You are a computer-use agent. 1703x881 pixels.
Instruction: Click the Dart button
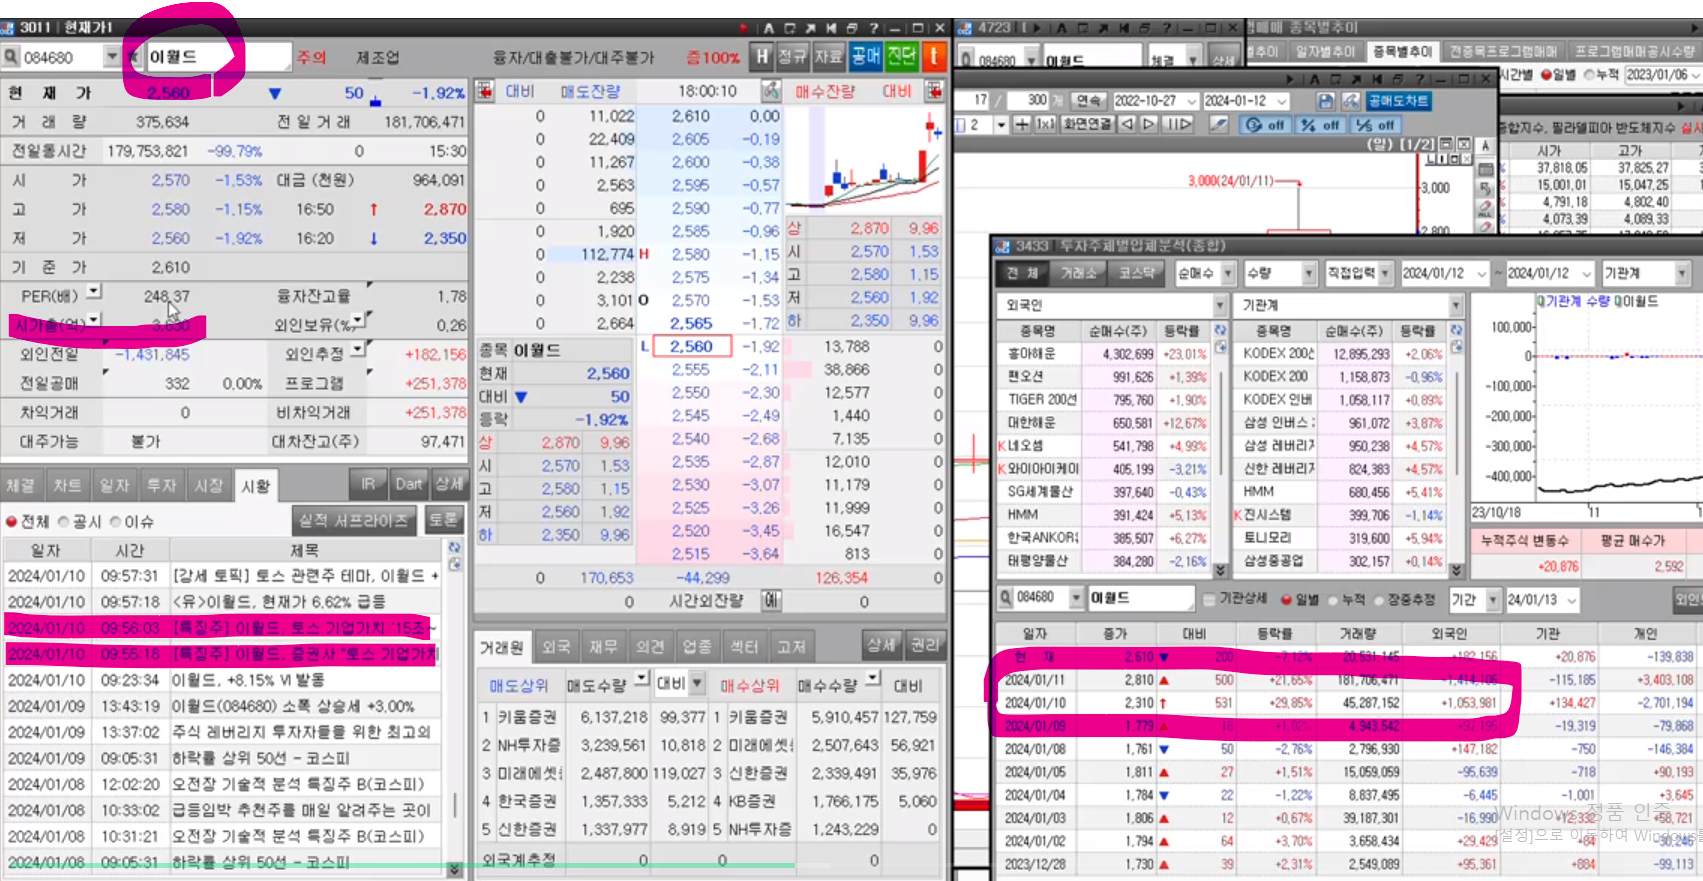click(x=409, y=484)
